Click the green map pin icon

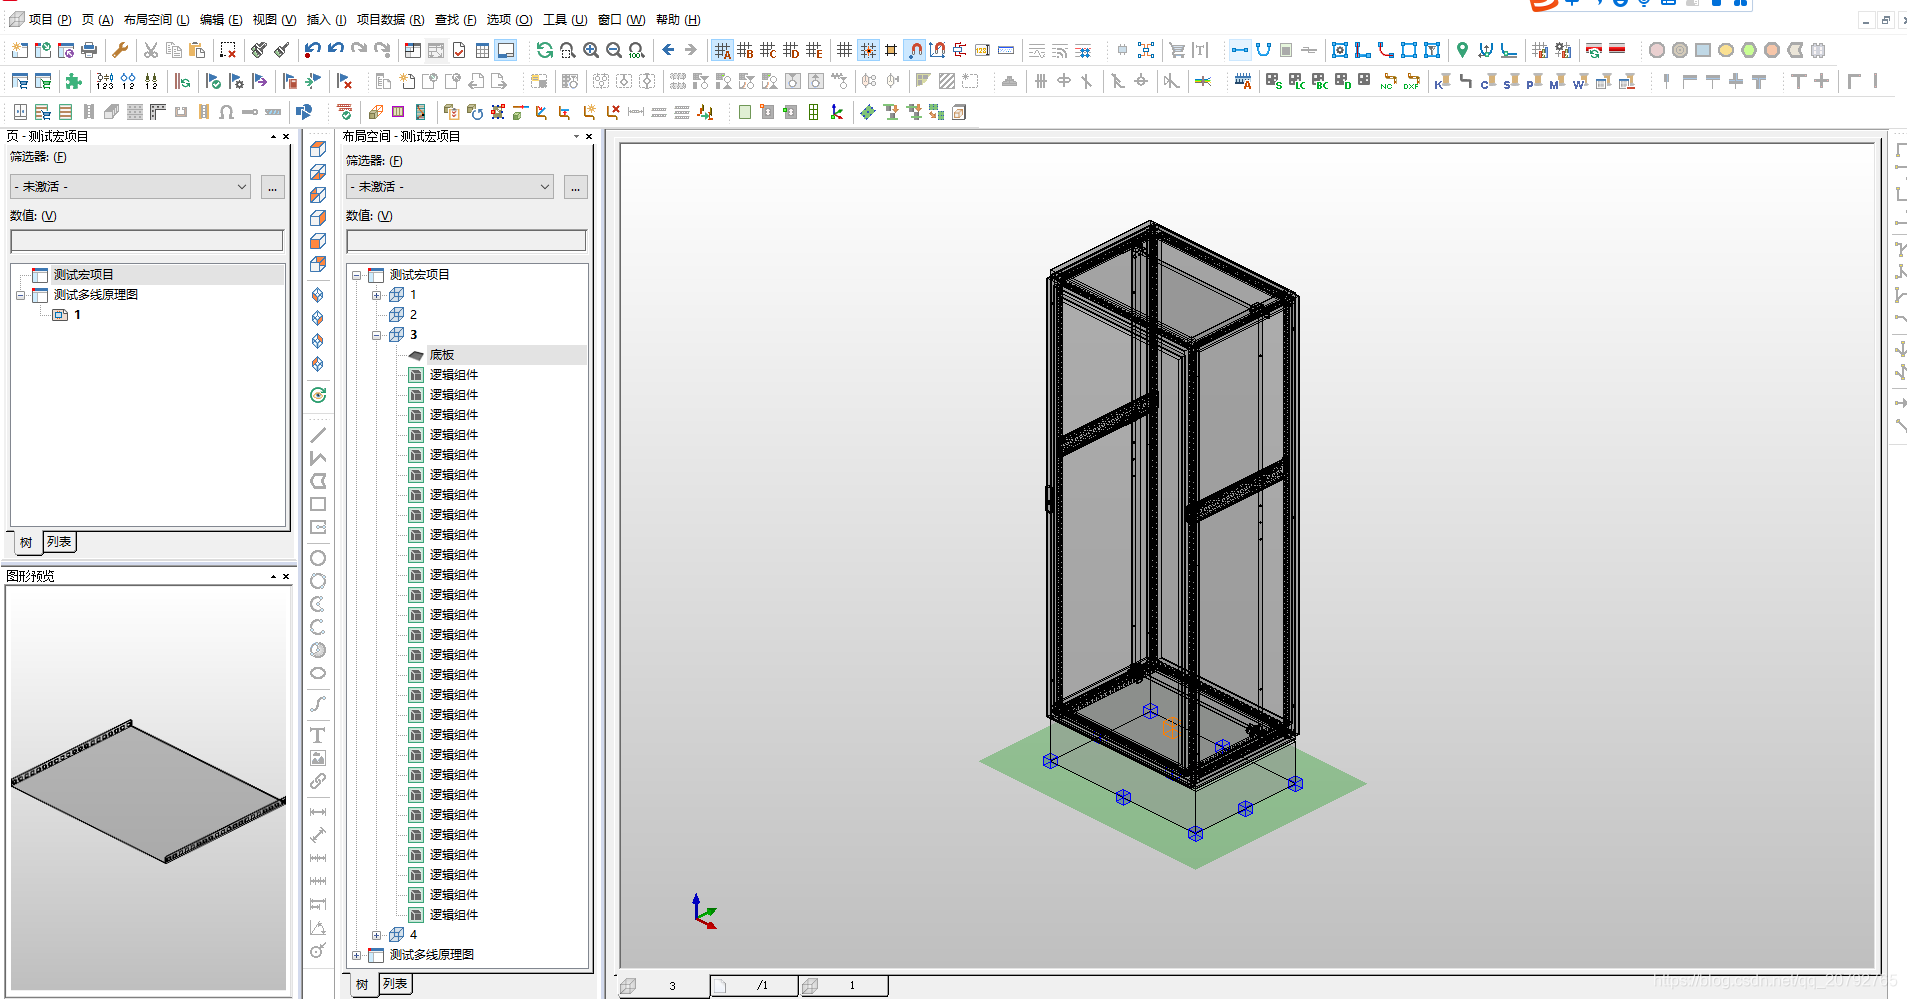pyautogui.click(x=1462, y=50)
